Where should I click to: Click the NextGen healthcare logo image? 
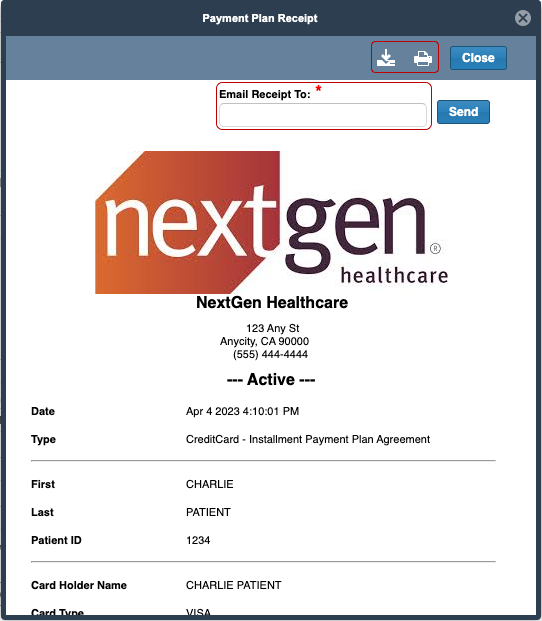[x=272, y=222]
